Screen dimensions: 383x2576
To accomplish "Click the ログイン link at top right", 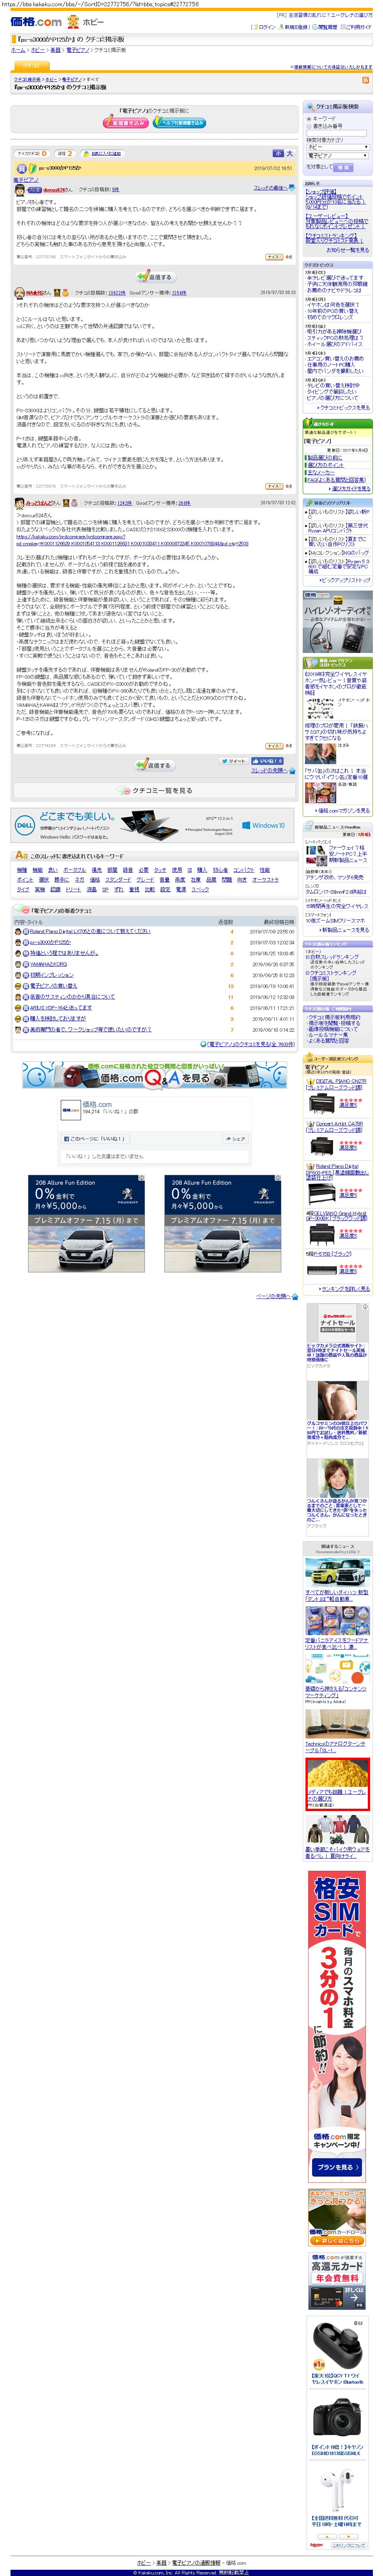I will (x=266, y=27).
